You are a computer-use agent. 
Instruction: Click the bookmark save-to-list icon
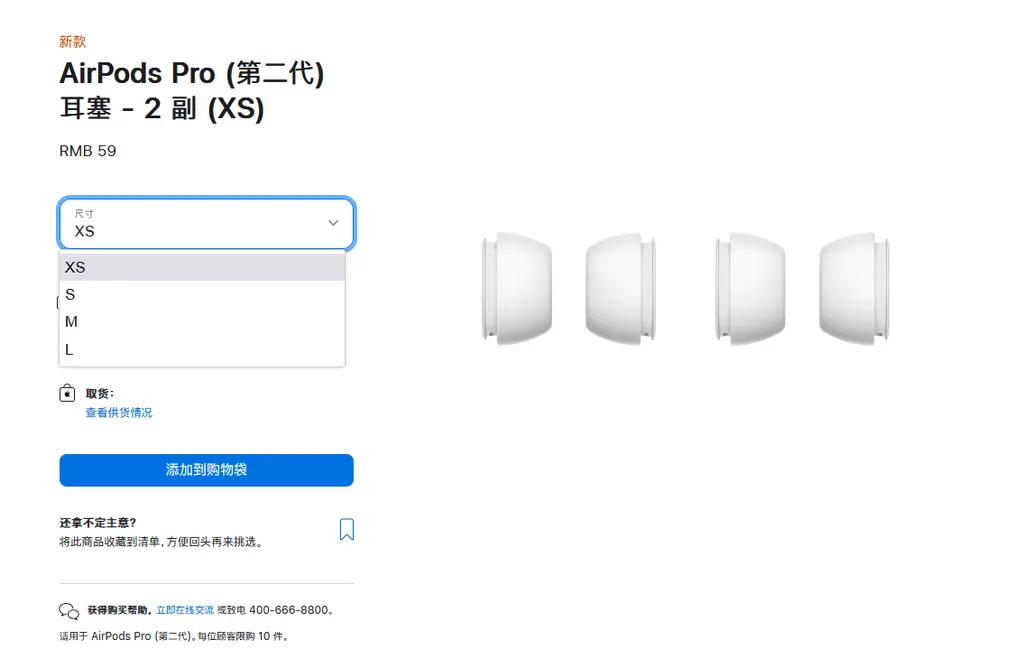pyautogui.click(x=346, y=529)
